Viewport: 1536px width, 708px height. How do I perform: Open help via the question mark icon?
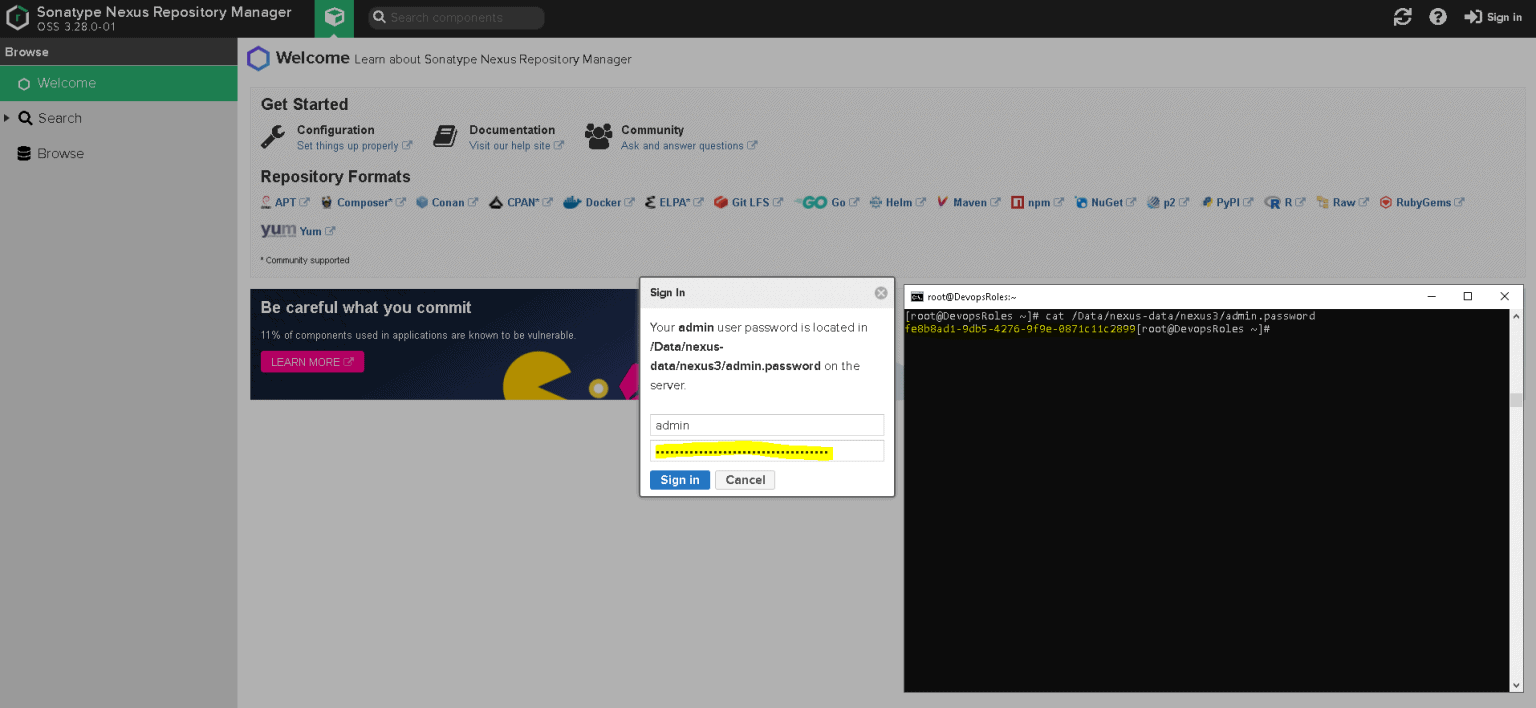pos(1438,17)
